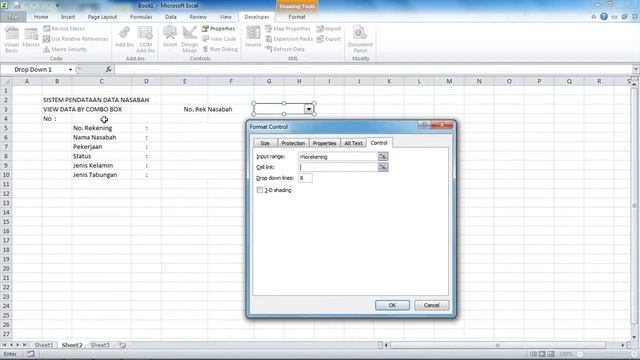Click Refresh Data in XML group
This screenshot has height=360, width=640.
(285, 49)
